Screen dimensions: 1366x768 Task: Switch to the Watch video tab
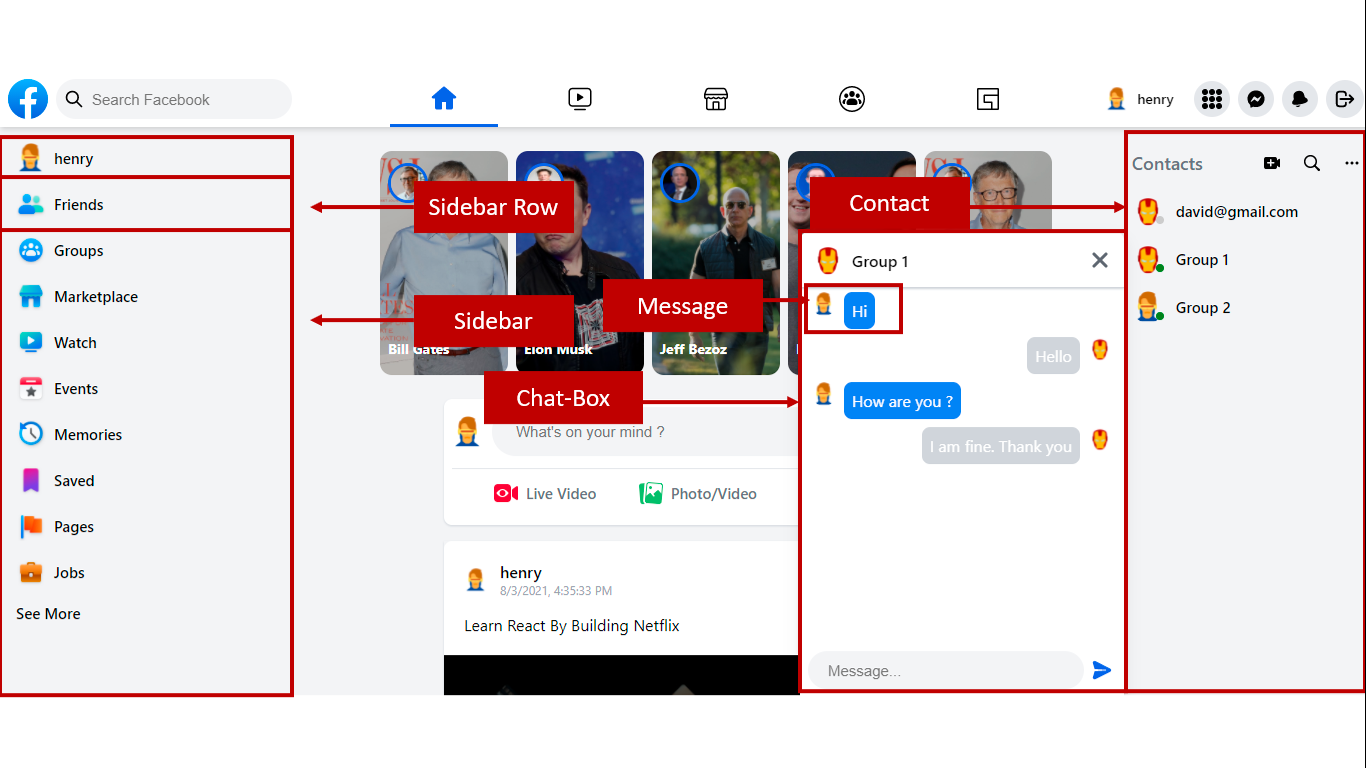580,98
